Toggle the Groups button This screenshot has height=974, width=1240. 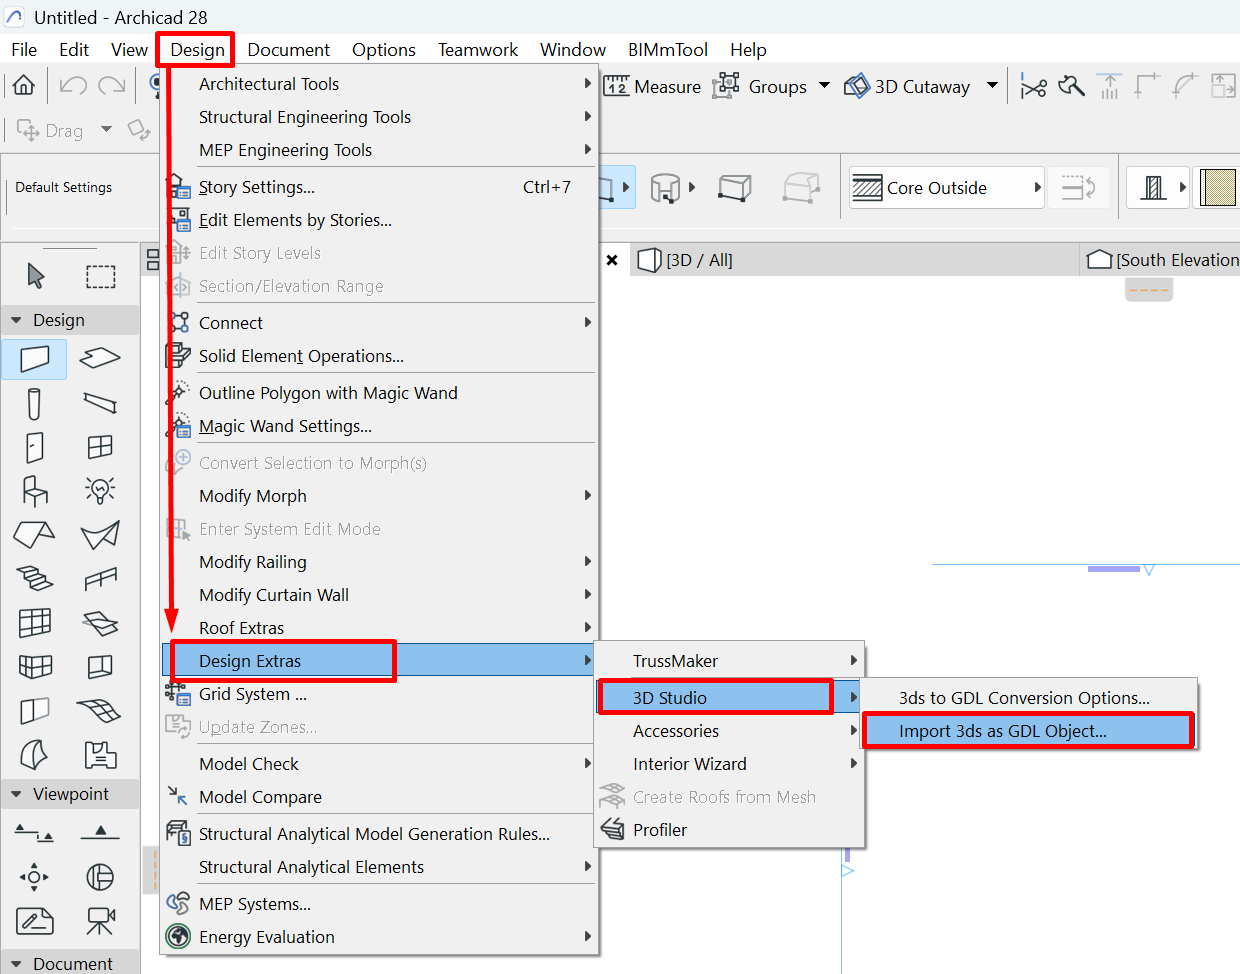[x=760, y=87]
